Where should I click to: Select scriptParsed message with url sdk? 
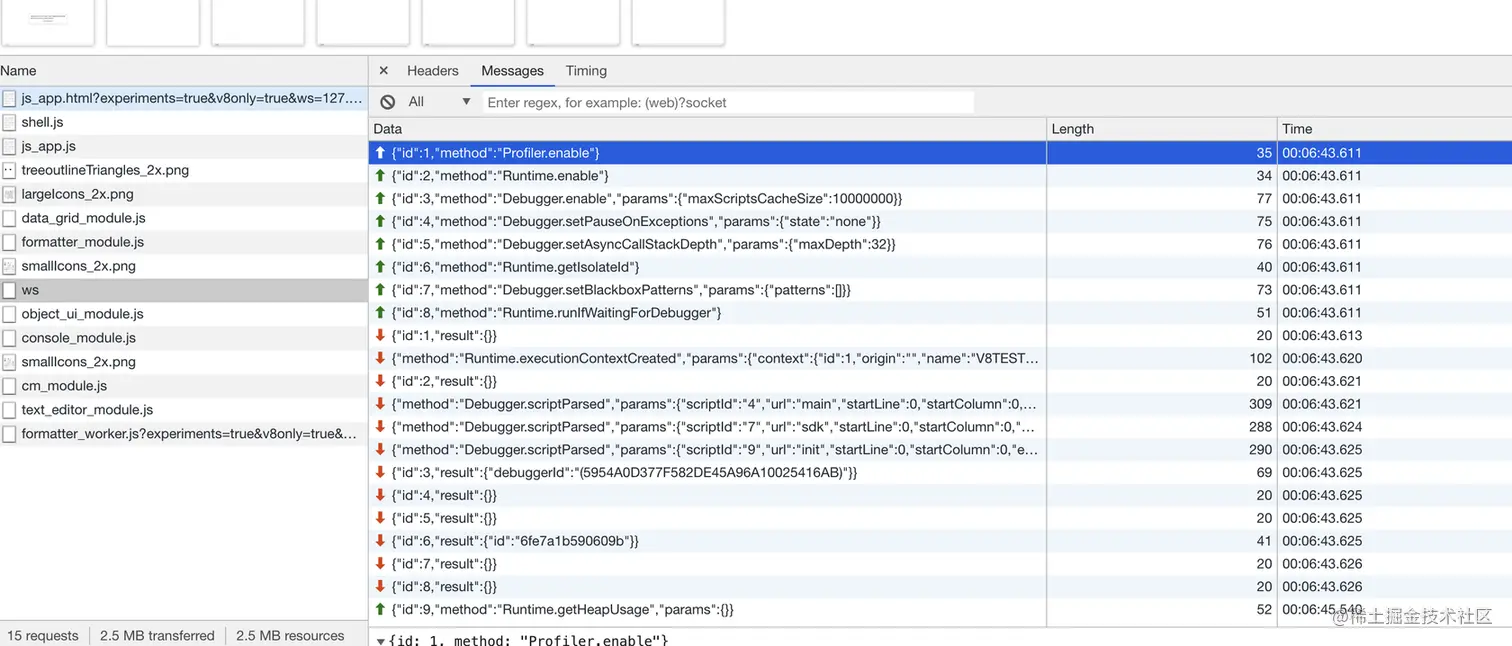pos(940,427)
